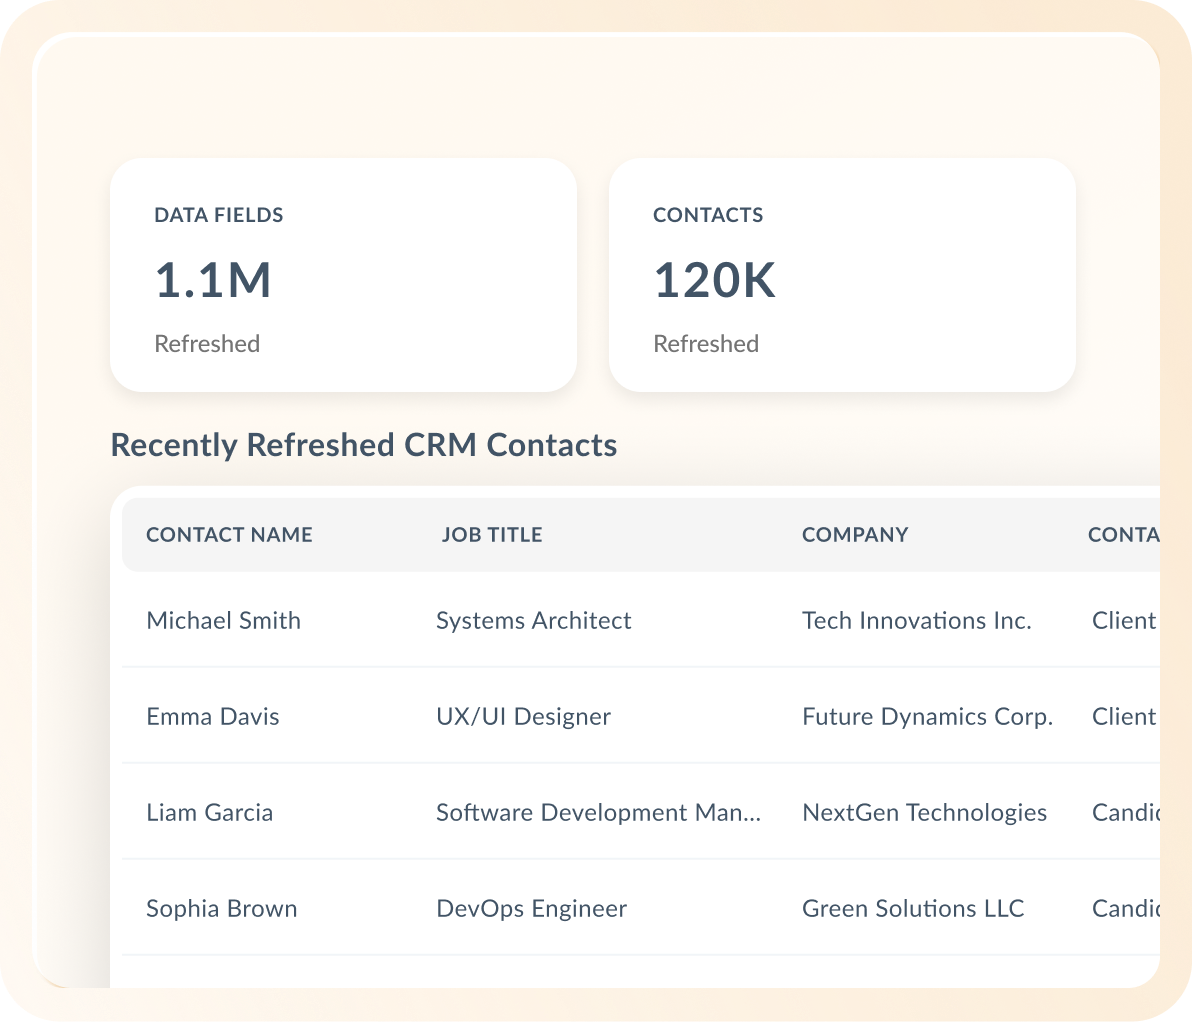Select NextGen Technologies company cell
Screen dimensions: 1192x1022
click(x=924, y=813)
